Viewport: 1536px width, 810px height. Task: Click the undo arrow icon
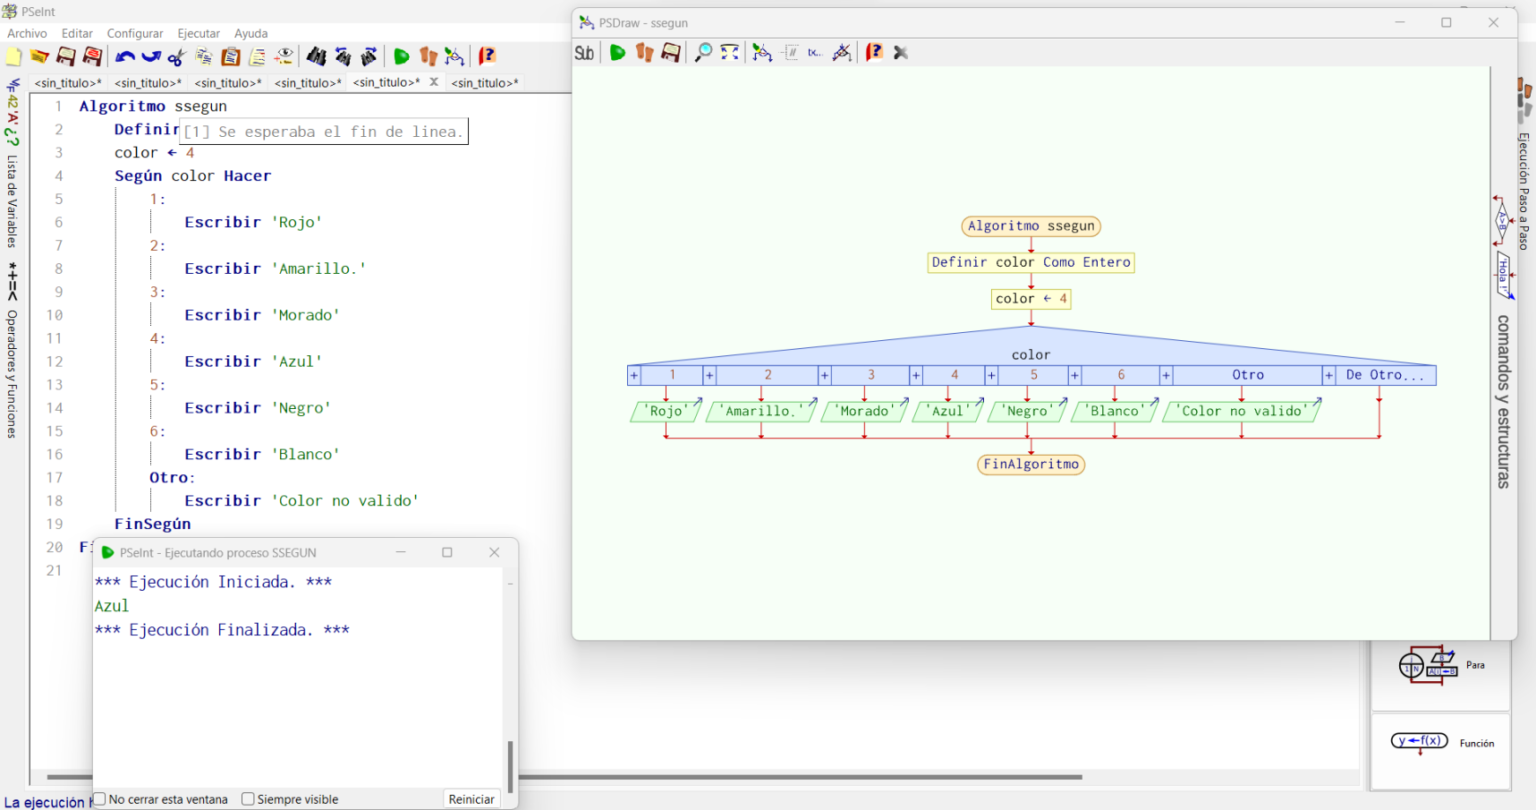124,56
